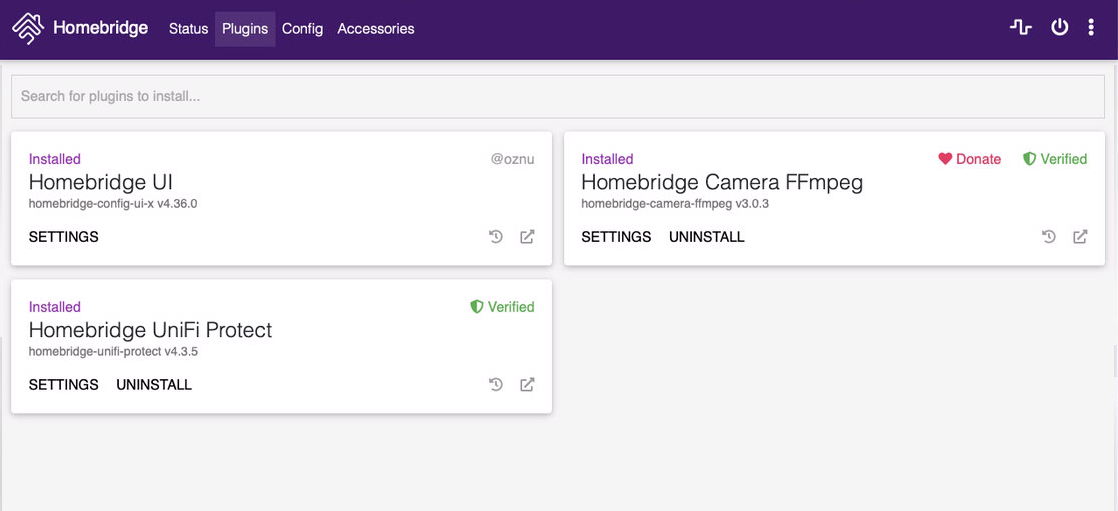Uninstall Homebridge Camera FFmpeg plugin

click(x=707, y=237)
